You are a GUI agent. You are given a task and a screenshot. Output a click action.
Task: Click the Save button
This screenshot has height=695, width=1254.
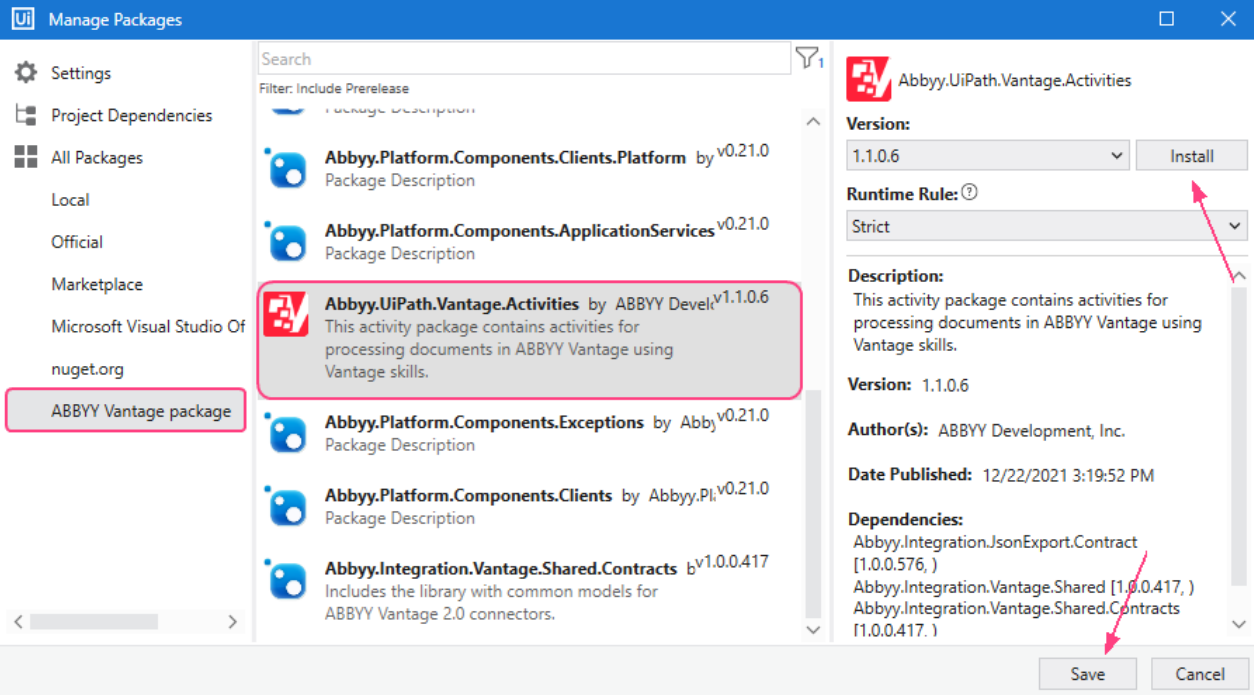(1088, 674)
